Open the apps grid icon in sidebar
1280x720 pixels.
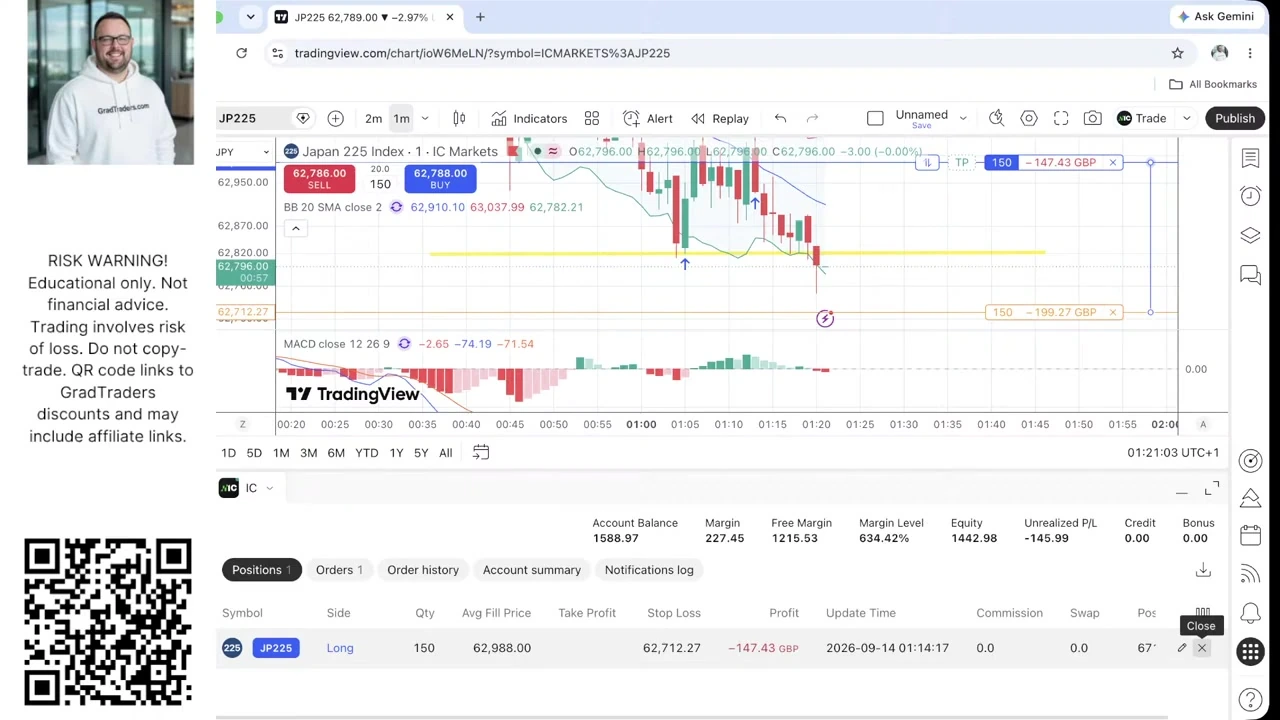(x=1250, y=652)
